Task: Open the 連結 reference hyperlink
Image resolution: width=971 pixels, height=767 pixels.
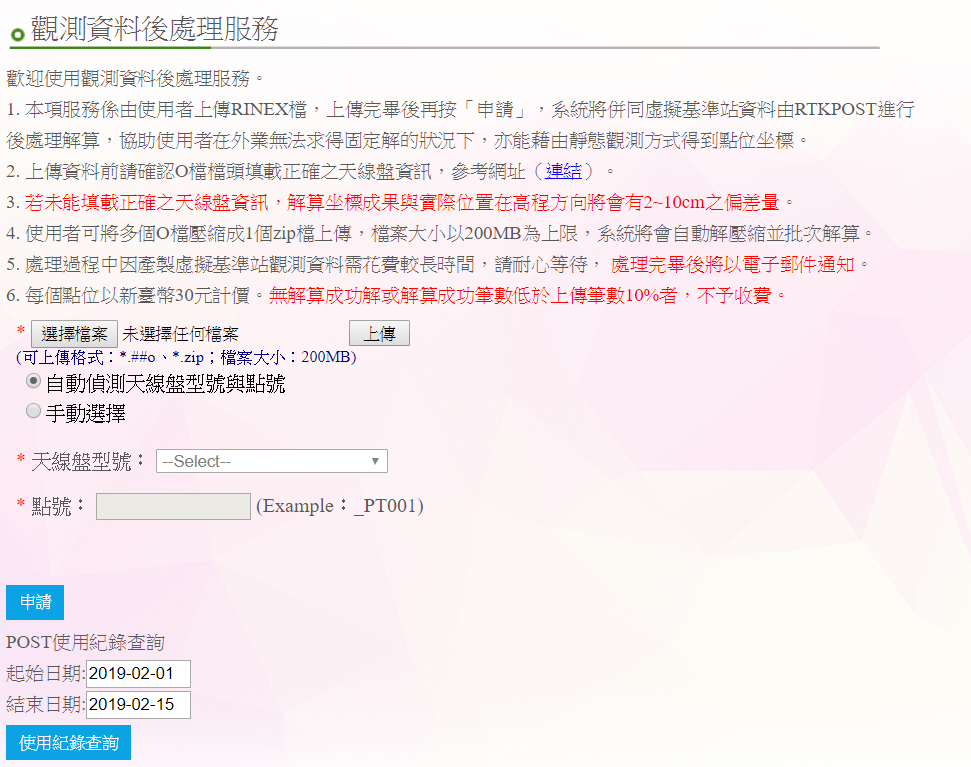Action: pyautogui.click(x=563, y=171)
